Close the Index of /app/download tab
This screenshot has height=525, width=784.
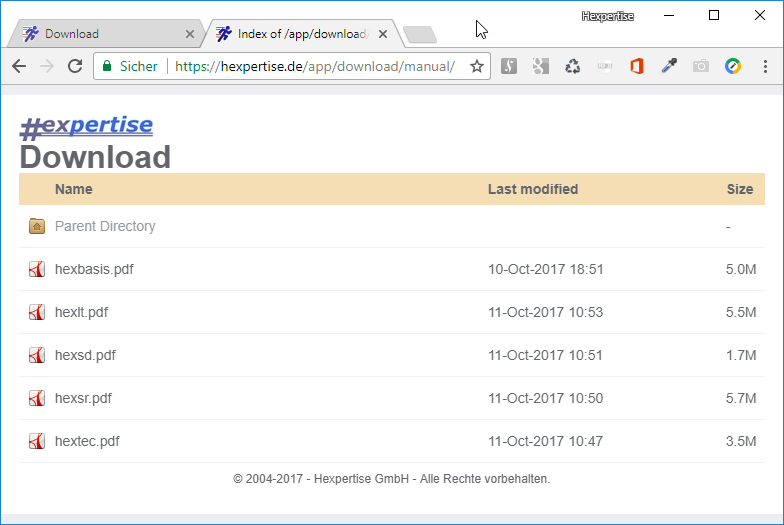[x=383, y=34]
